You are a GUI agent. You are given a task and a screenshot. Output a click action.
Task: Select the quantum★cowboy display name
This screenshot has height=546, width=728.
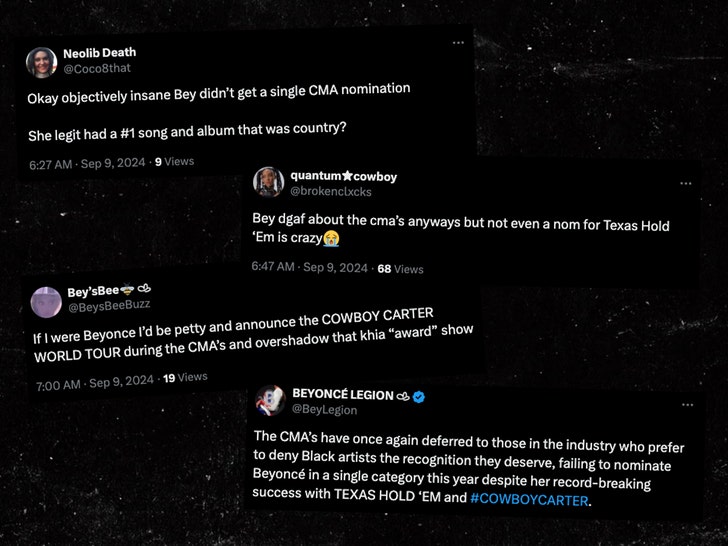[344, 176]
